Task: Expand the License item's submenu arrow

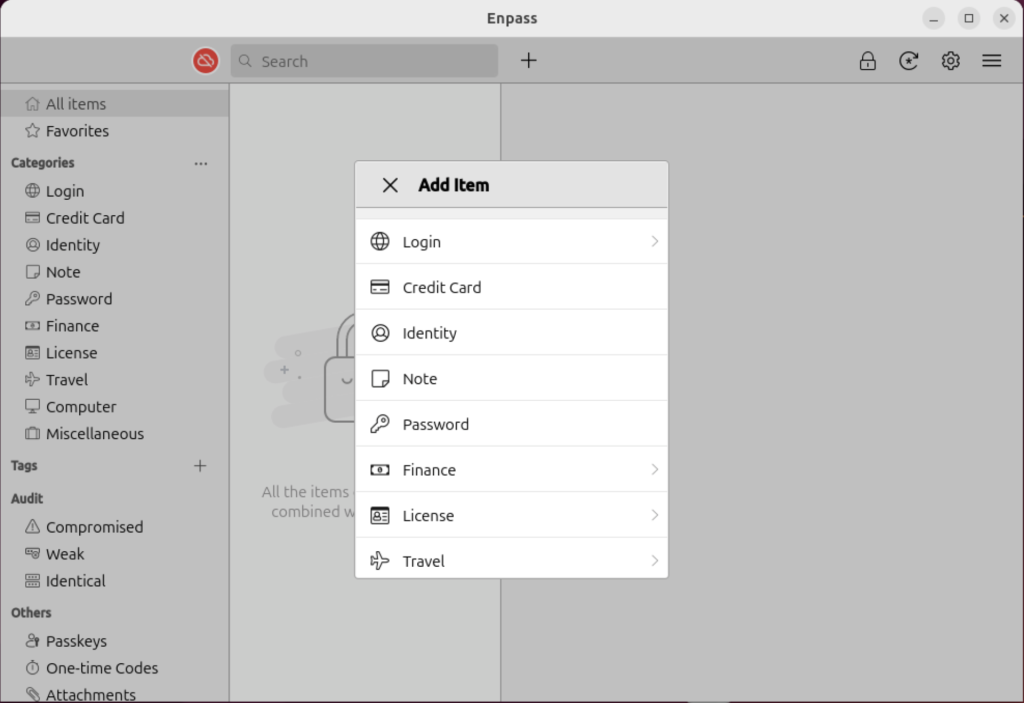Action: coord(654,515)
